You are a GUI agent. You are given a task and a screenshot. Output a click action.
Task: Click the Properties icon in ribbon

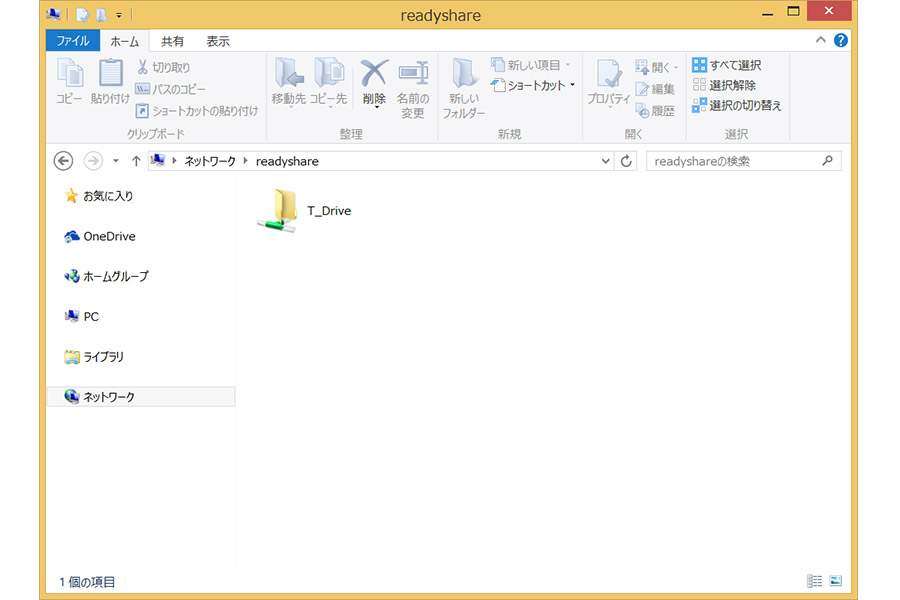point(607,87)
